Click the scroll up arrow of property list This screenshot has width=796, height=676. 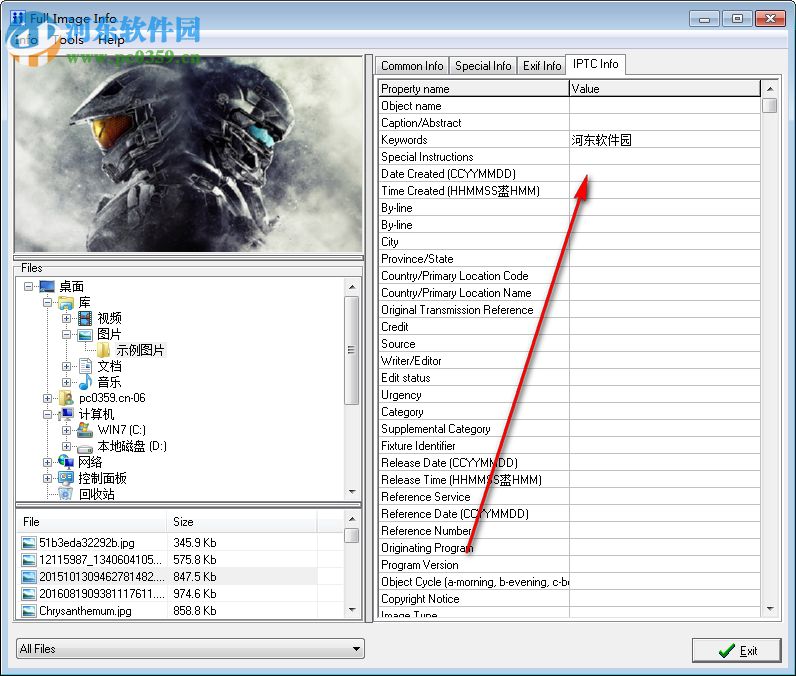pyautogui.click(x=770, y=89)
